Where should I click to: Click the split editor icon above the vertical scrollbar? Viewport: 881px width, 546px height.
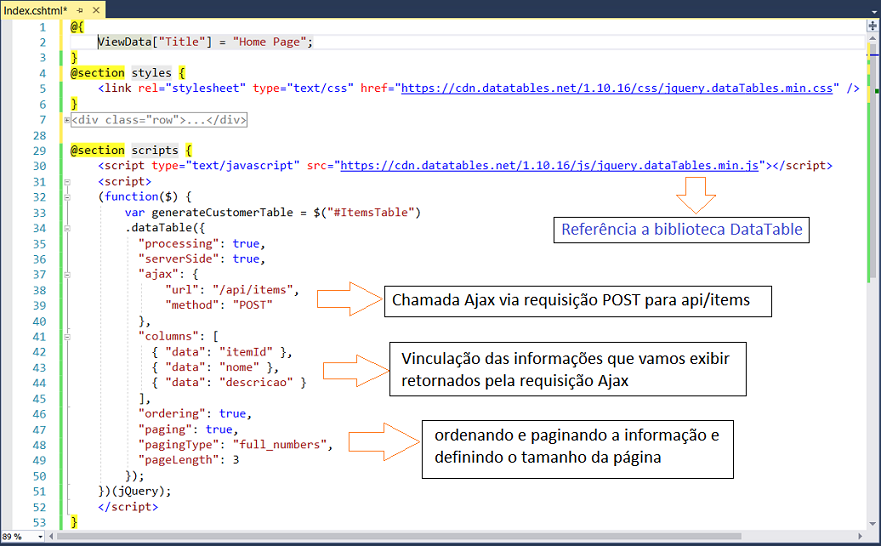872,26
